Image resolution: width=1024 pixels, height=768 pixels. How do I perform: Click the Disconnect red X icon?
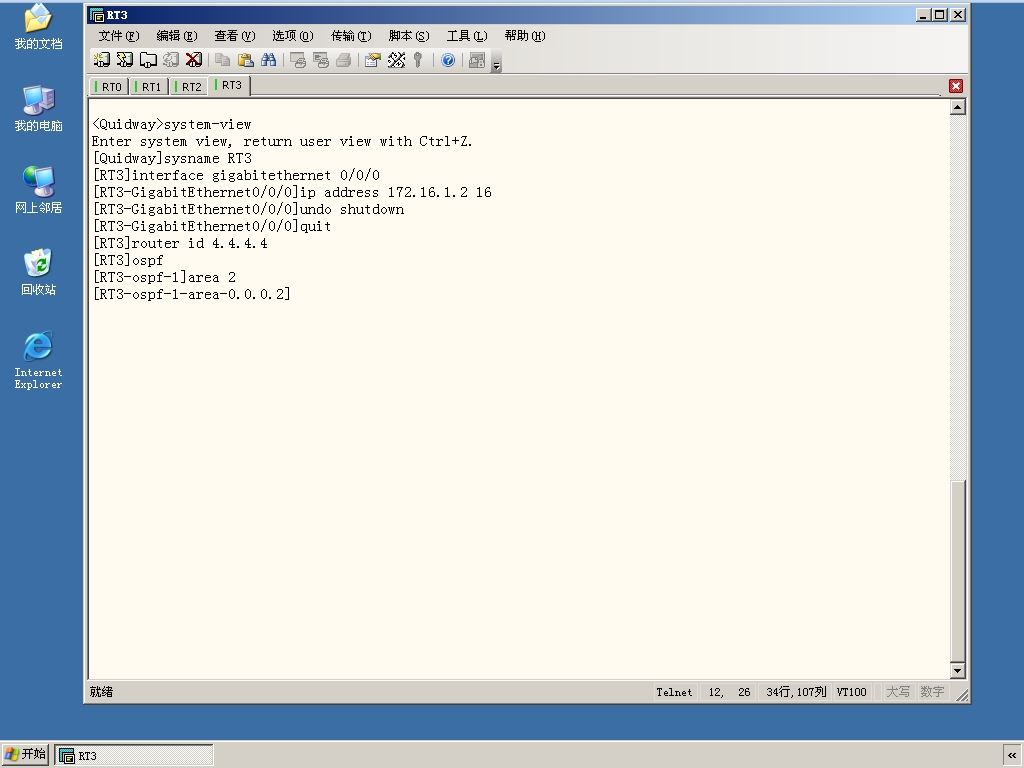[x=194, y=60]
